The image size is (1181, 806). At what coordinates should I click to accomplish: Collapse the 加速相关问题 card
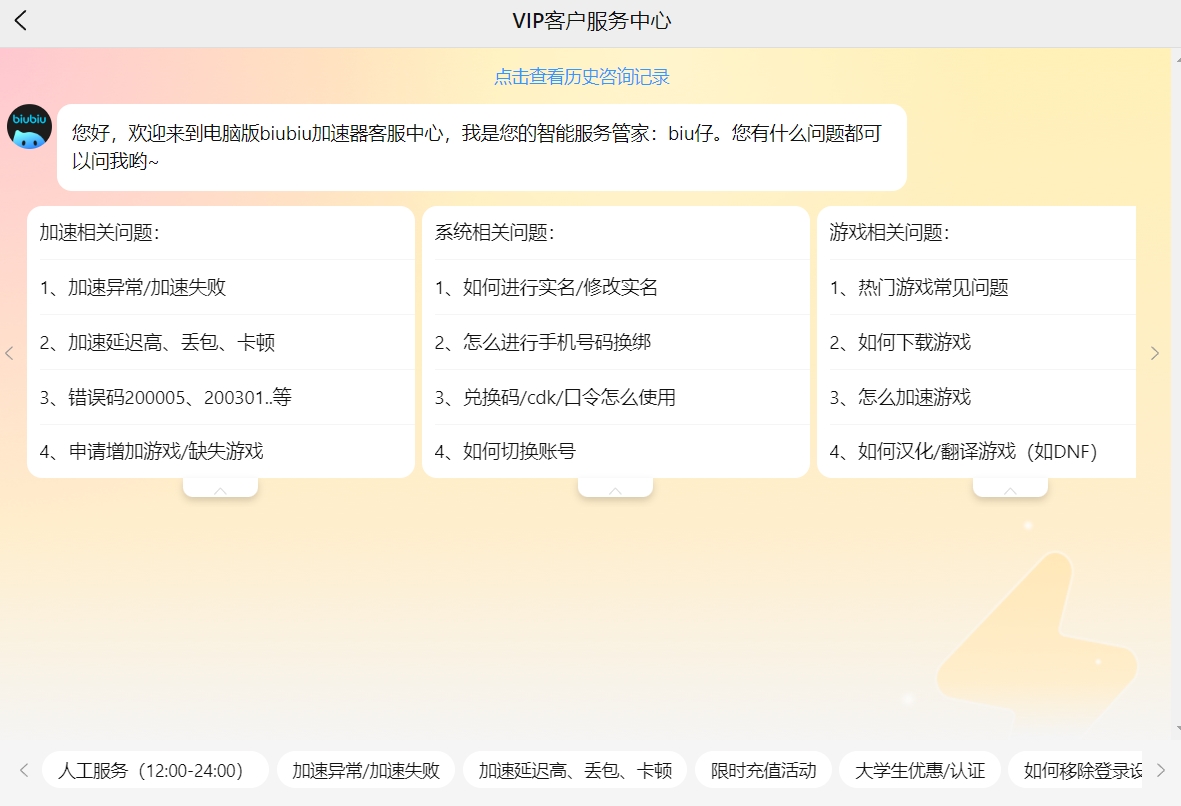[220, 489]
